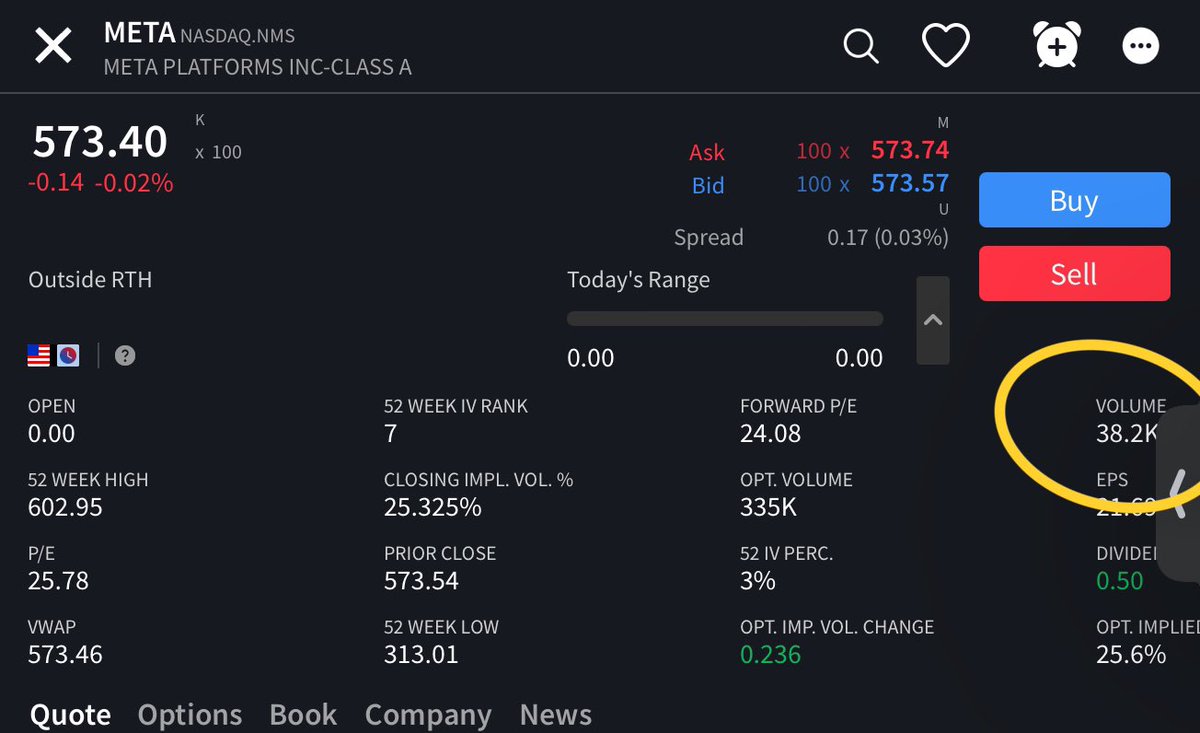The image size is (1200, 733).
Task: Tap the blue Buy button
Action: [x=1074, y=200]
